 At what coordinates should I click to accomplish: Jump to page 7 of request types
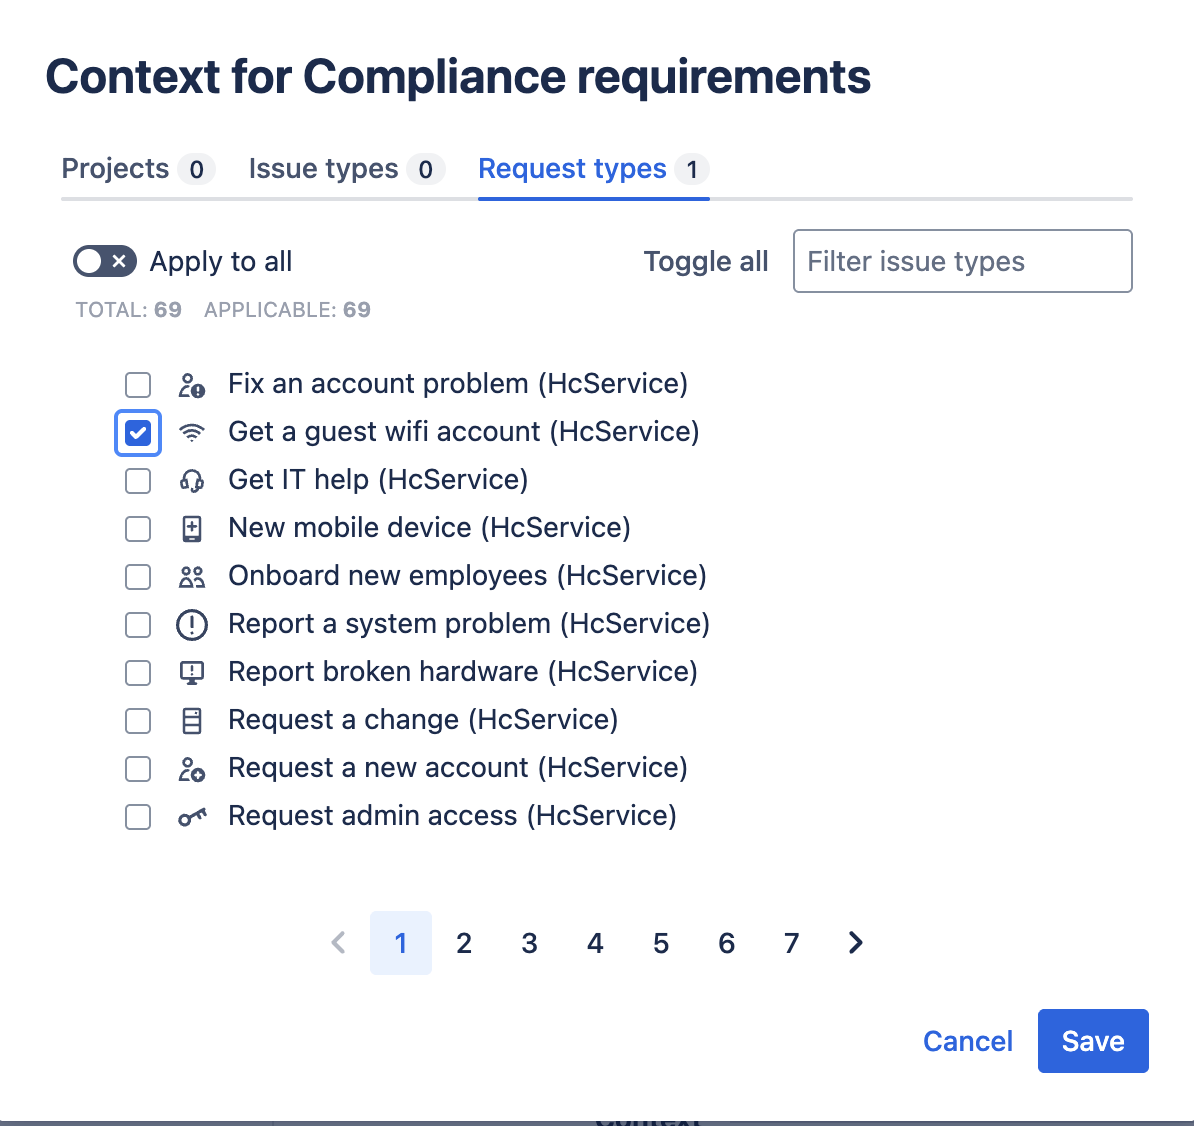pyautogui.click(x=791, y=943)
